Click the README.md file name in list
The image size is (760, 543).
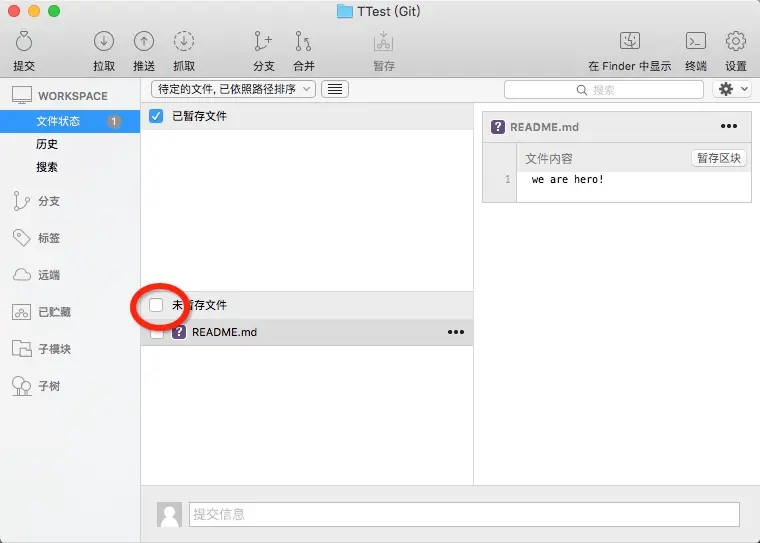pos(224,332)
